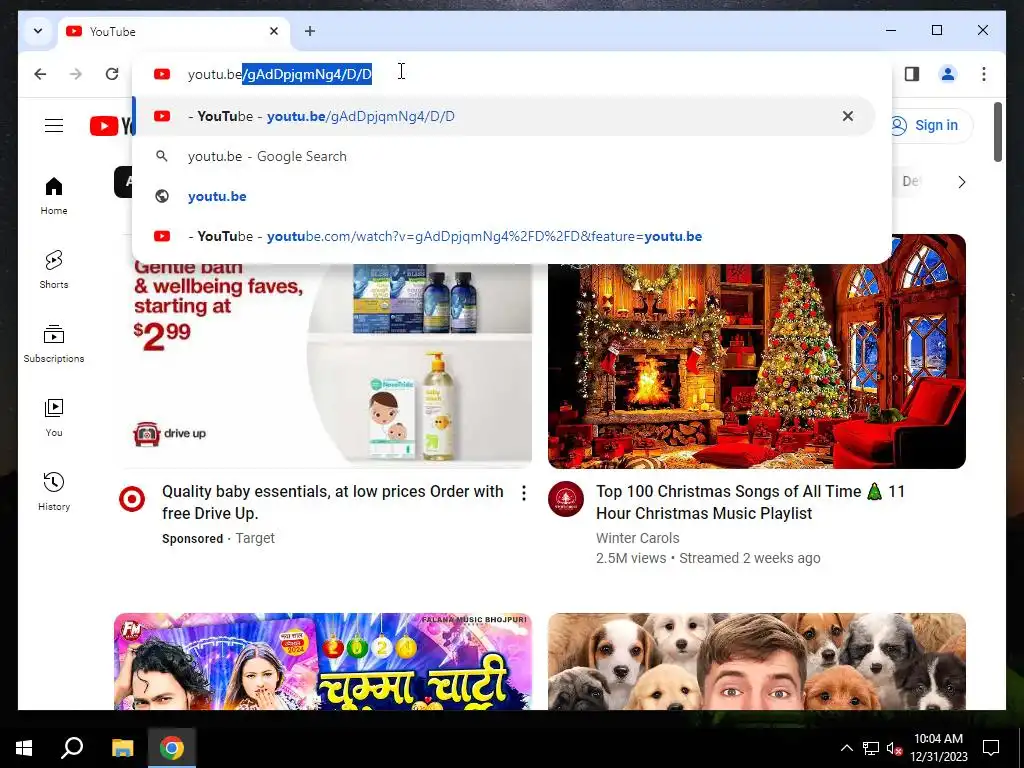Image resolution: width=1024 pixels, height=768 pixels.
Task: Select the YouTube browser tab
Action: click(x=173, y=31)
